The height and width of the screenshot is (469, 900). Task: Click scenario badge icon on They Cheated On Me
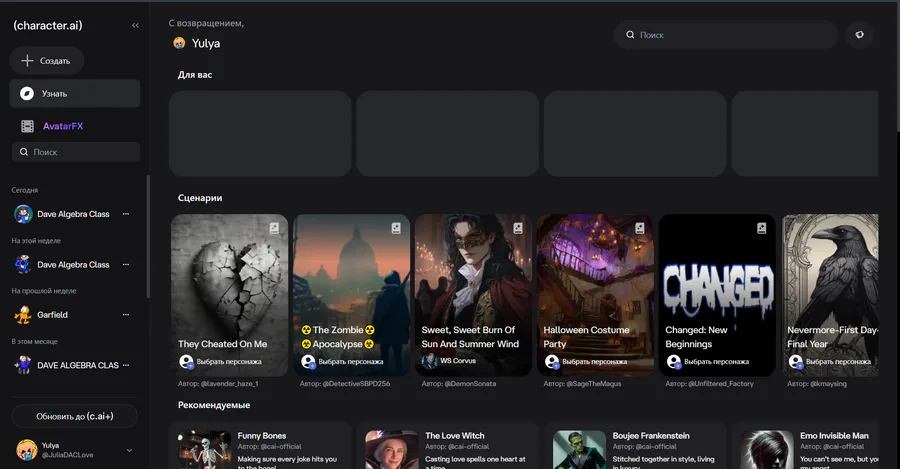click(274, 228)
